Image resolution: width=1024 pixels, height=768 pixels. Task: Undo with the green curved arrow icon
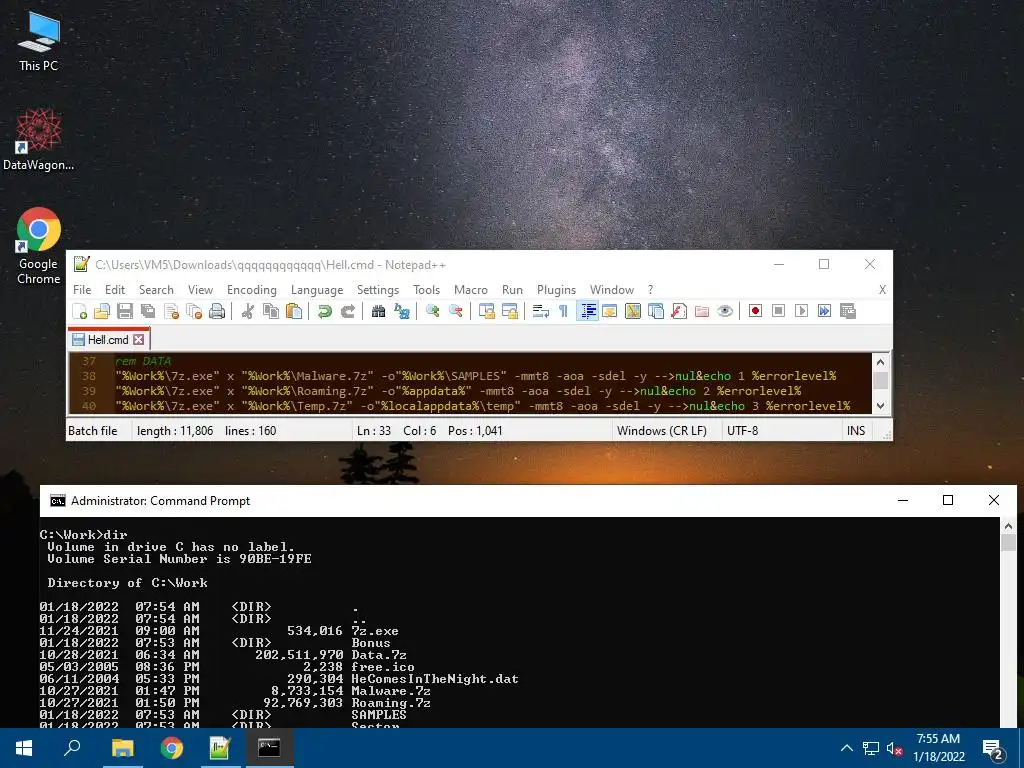[325, 312]
